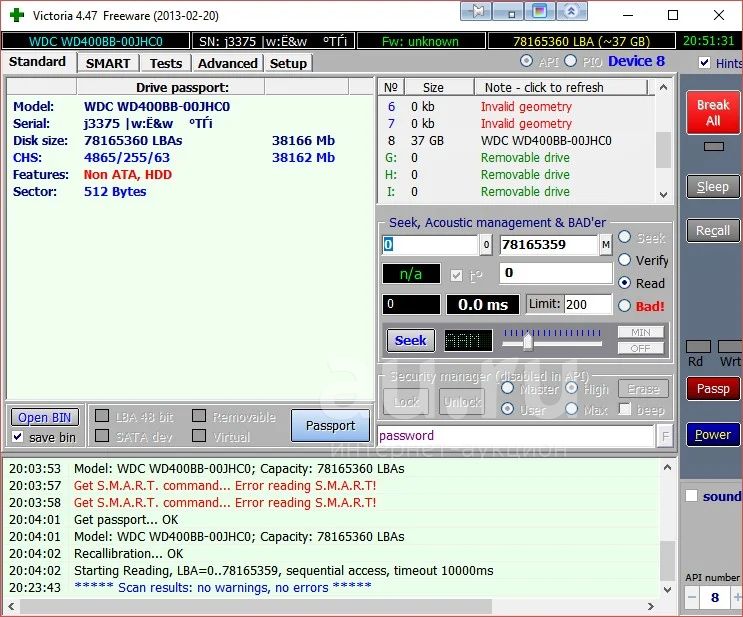Click the Power button
Image resolution: width=743 pixels, height=617 pixels.
[713, 435]
